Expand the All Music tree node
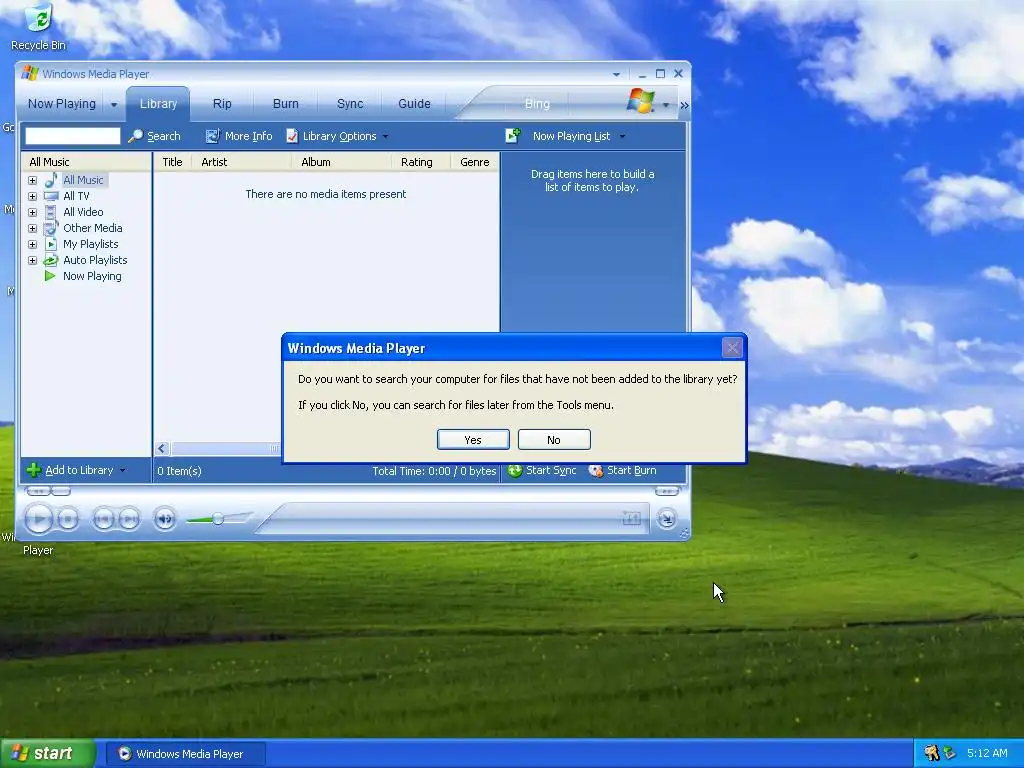This screenshot has height=768, width=1024. 33,180
